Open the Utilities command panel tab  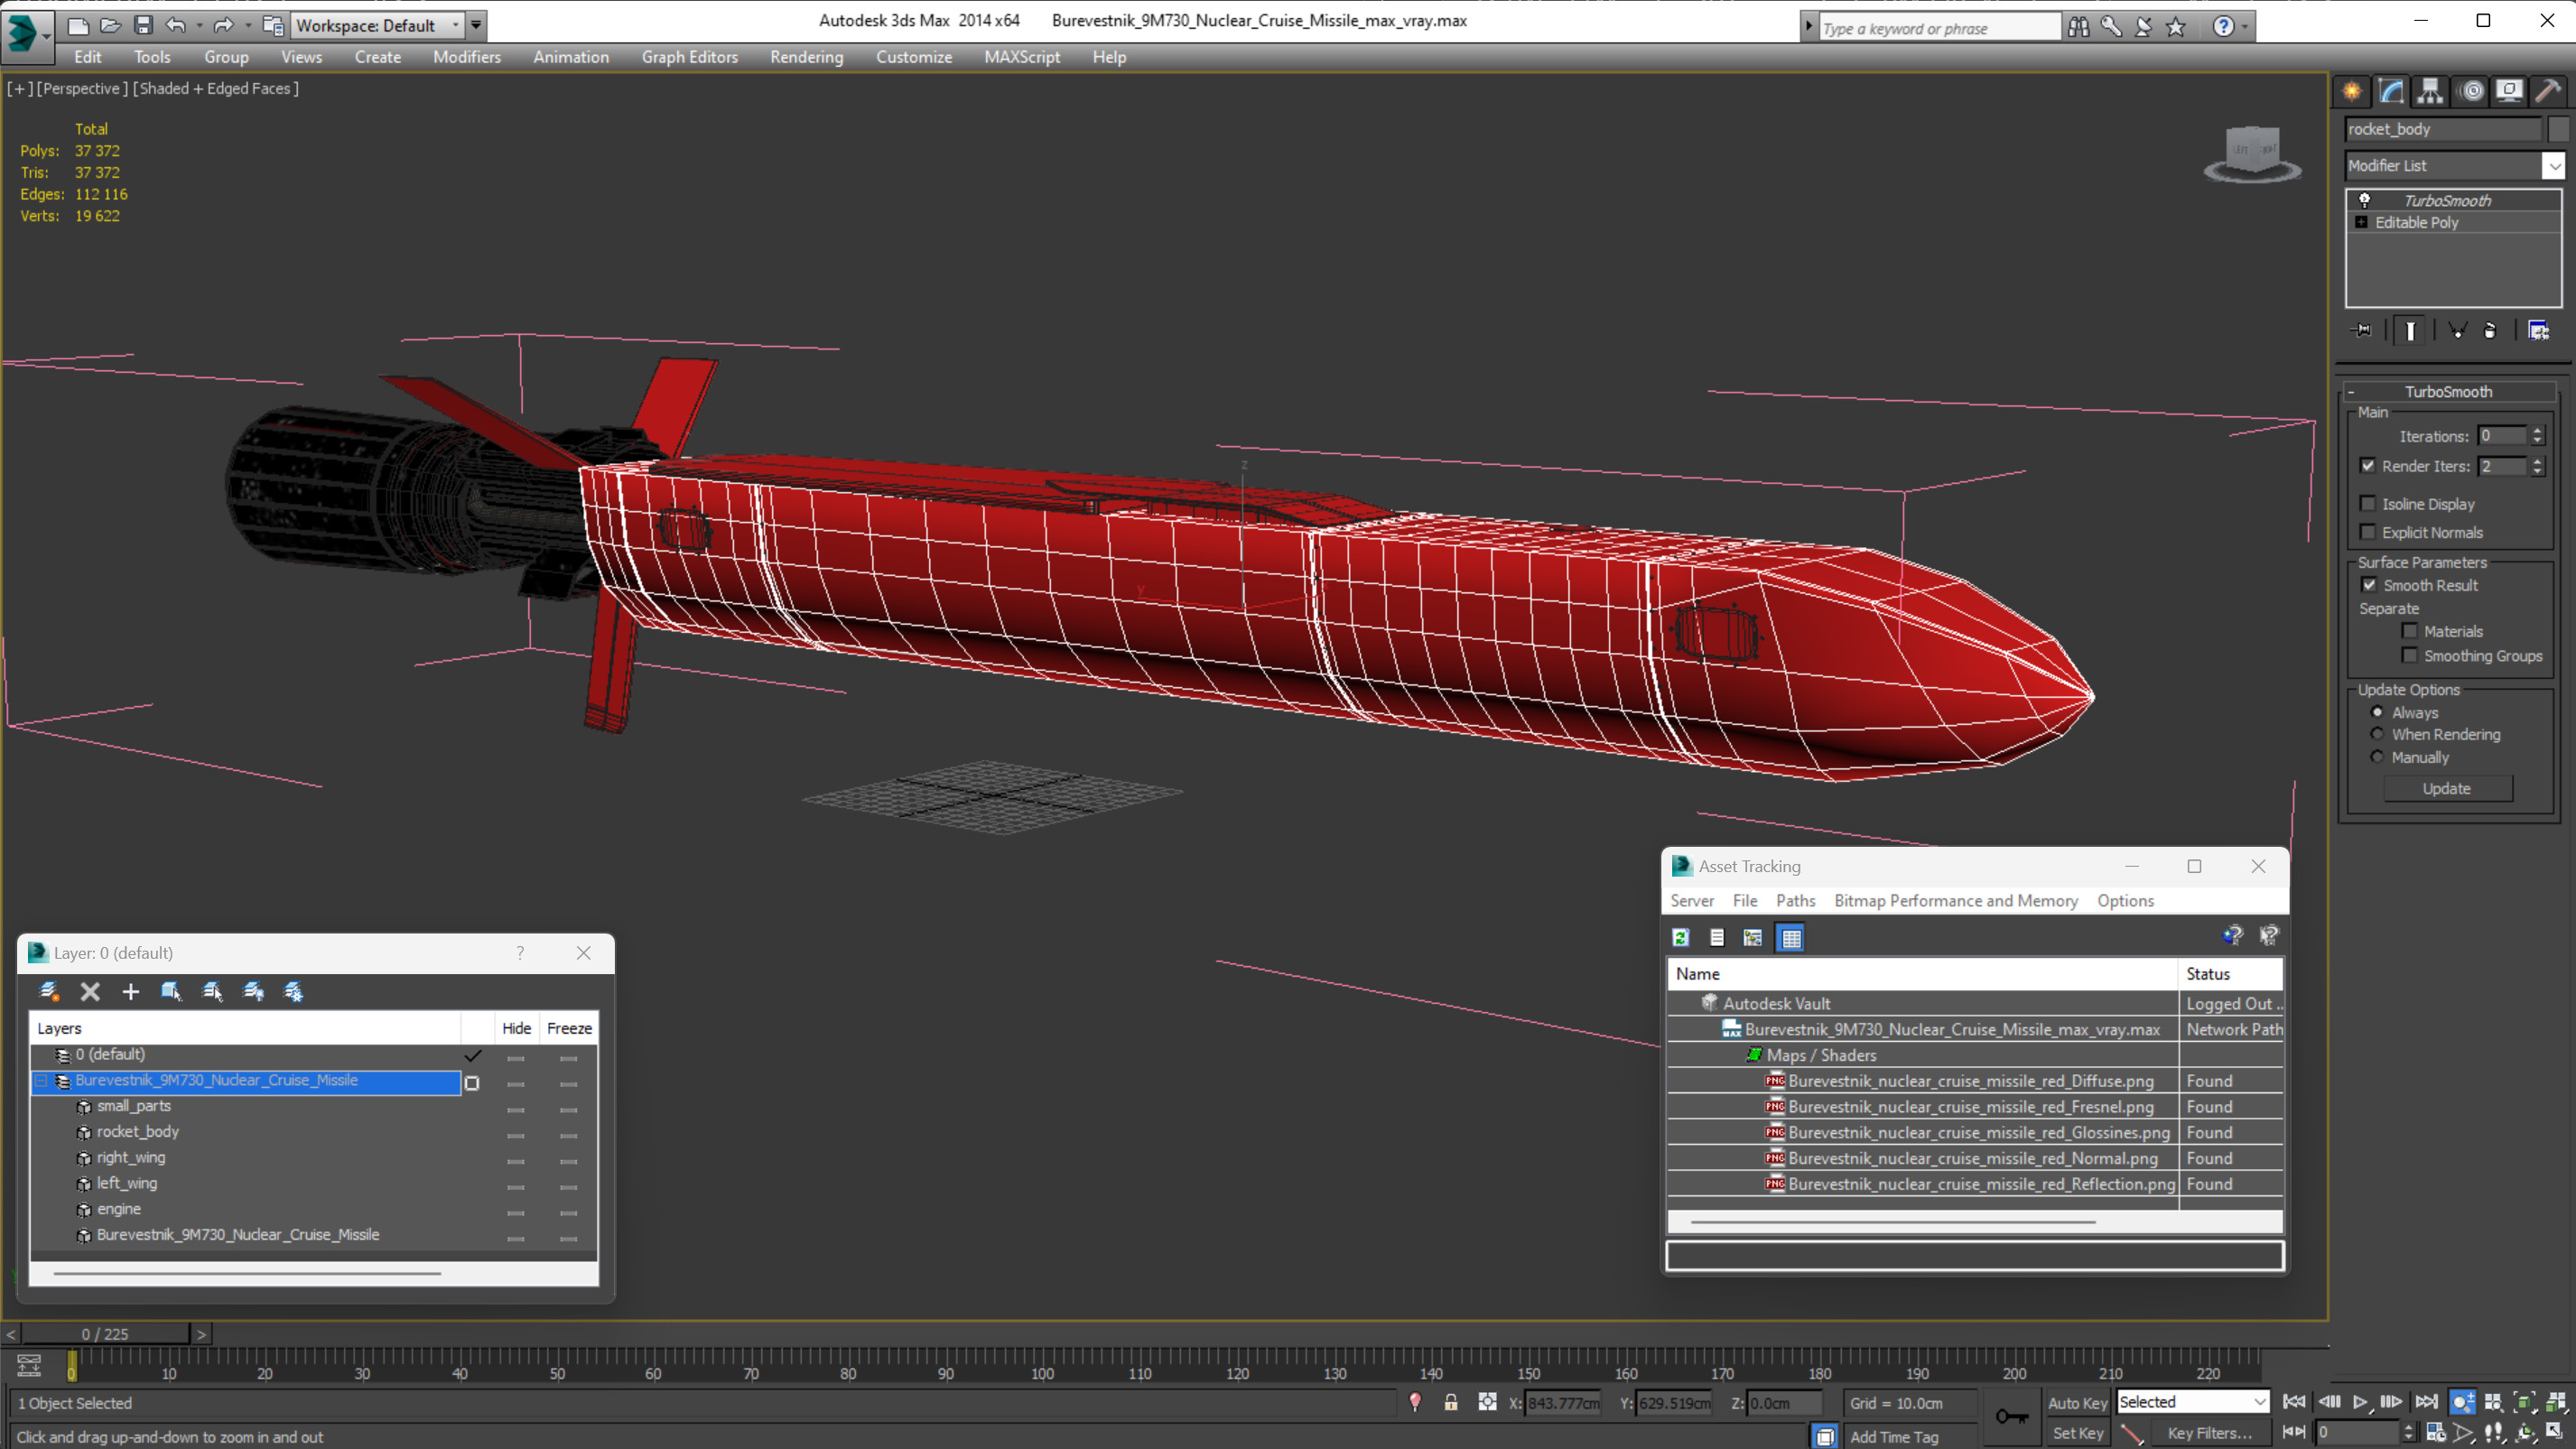[2548, 91]
